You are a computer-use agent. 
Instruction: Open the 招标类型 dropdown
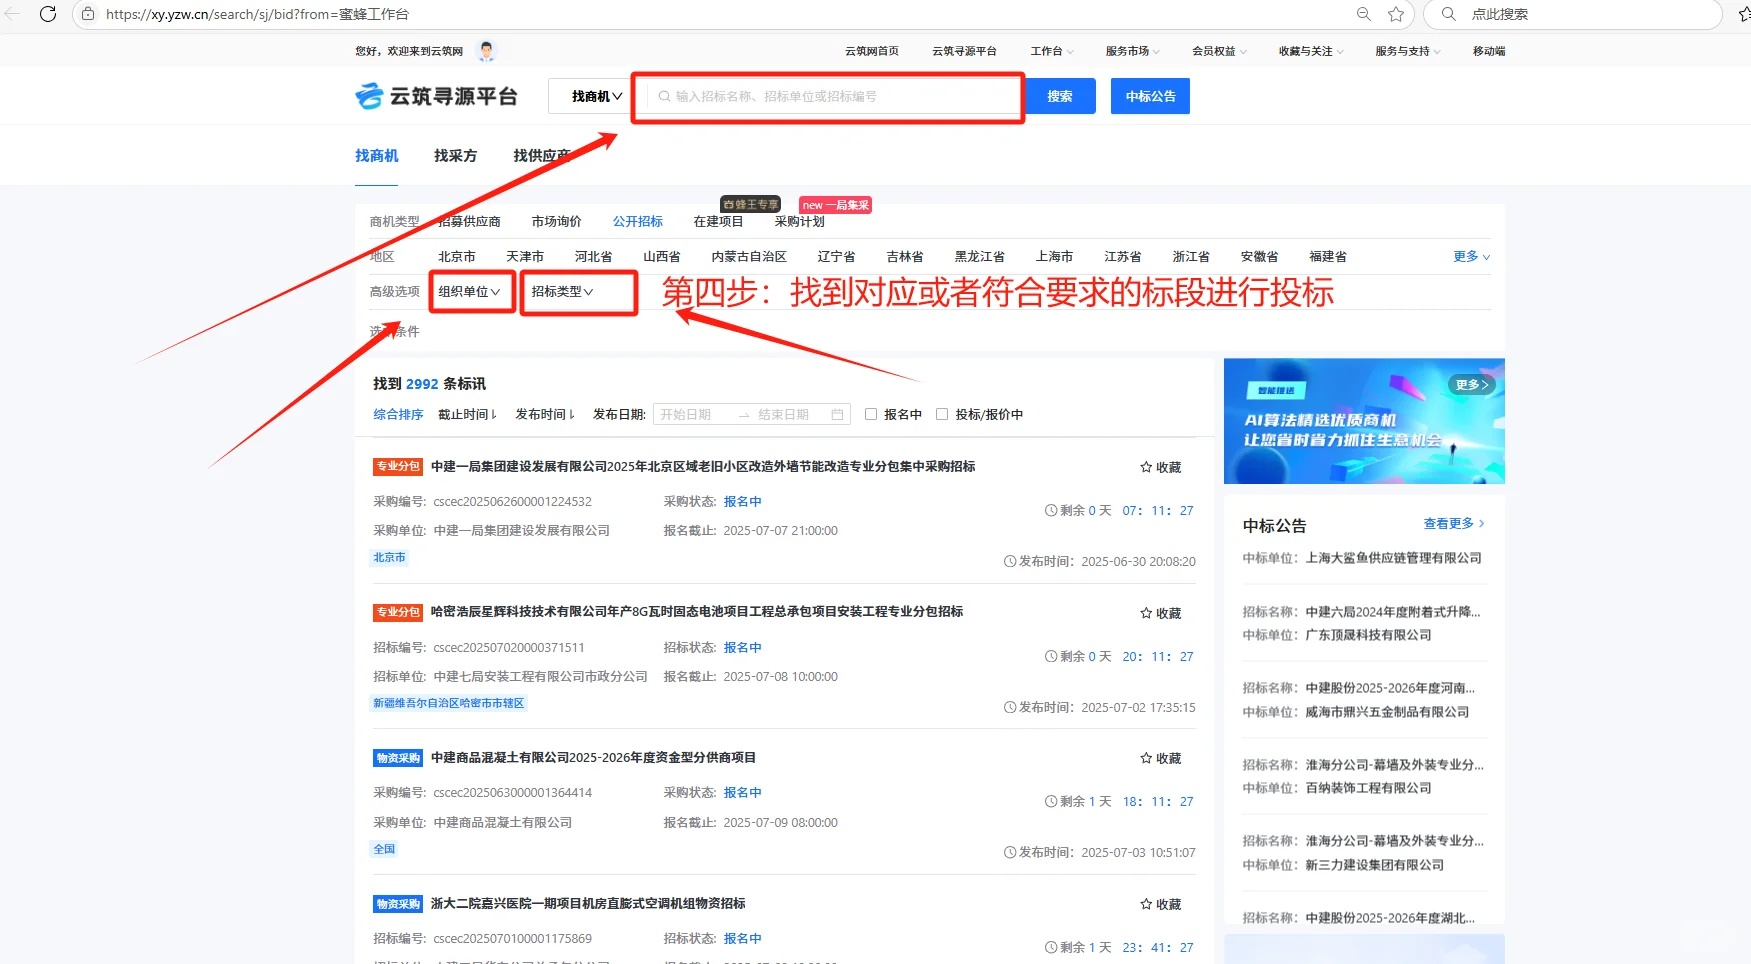click(x=578, y=292)
